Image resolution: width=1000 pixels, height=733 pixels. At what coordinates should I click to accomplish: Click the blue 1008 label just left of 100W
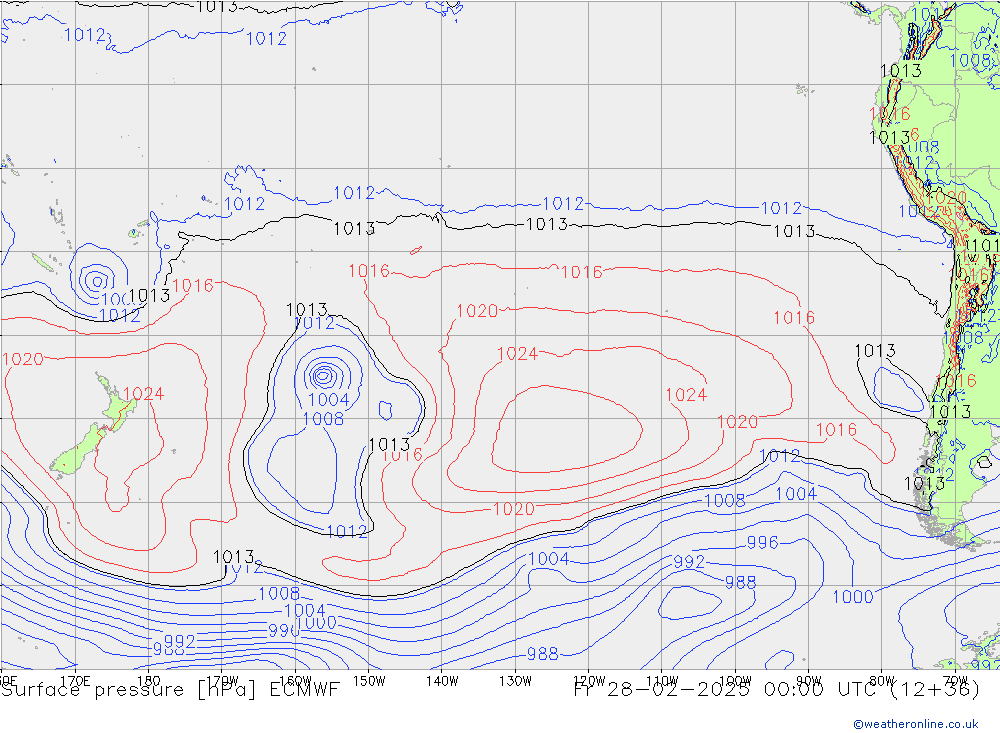pyautogui.click(x=724, y=501)
